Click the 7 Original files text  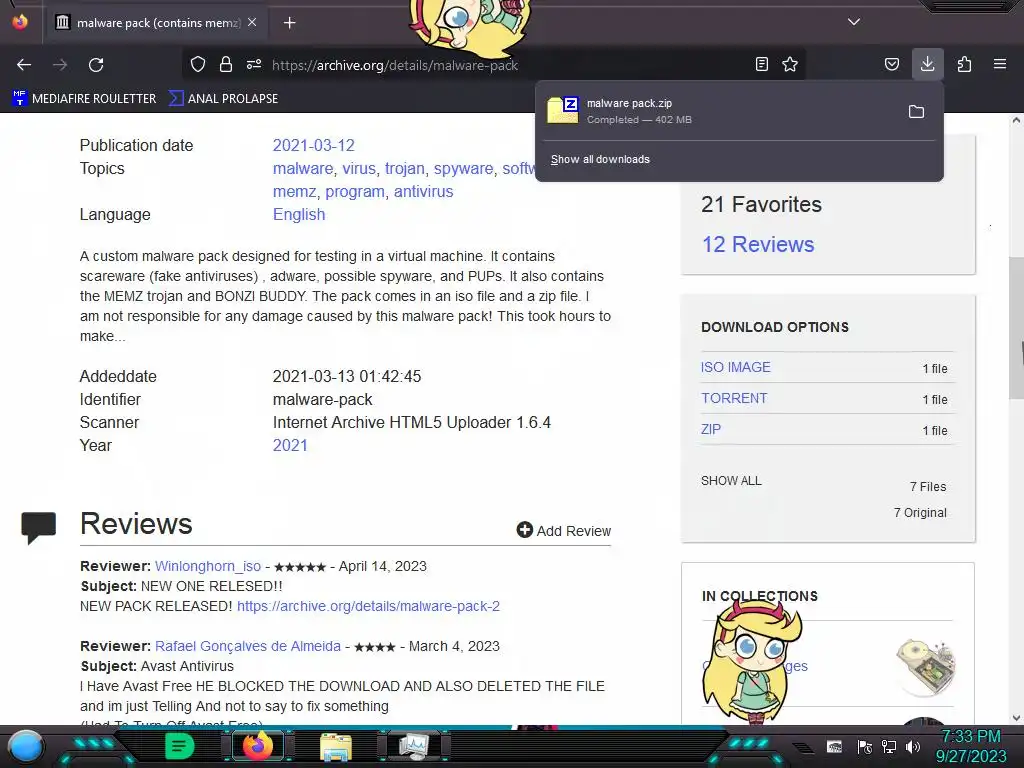tap(920, 513)
